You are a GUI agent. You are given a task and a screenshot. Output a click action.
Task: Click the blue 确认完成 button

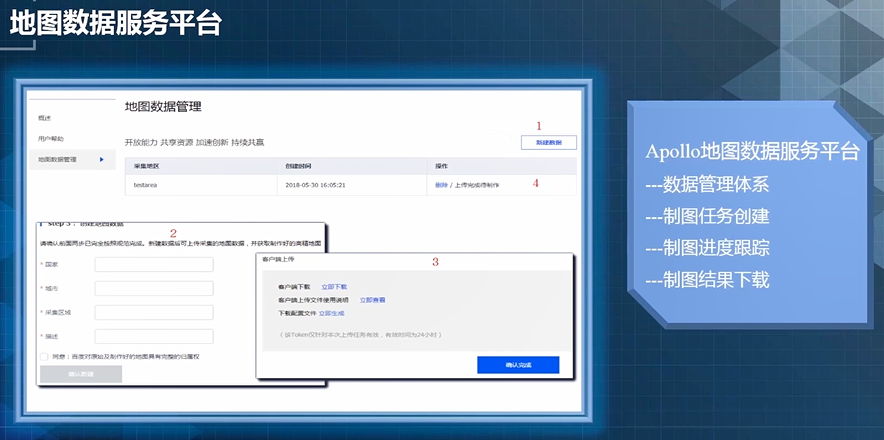click(x=518, y=365)
